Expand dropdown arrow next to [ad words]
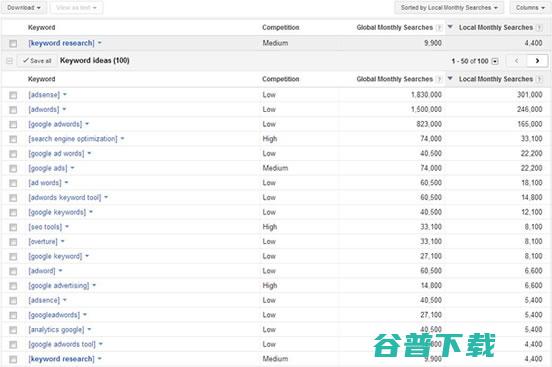Screen dimensions: 552x367 pos(66,182)
